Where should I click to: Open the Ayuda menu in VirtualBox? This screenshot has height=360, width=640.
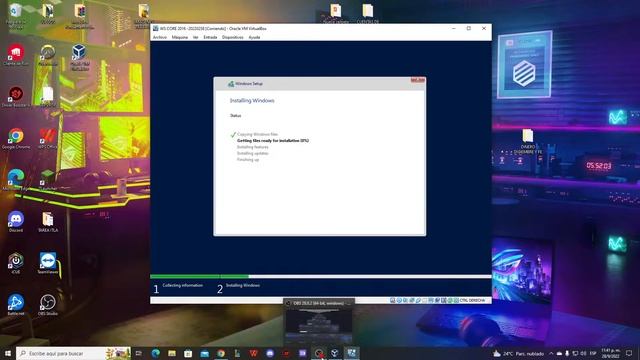pyautogui.click(x=254, y=37)
